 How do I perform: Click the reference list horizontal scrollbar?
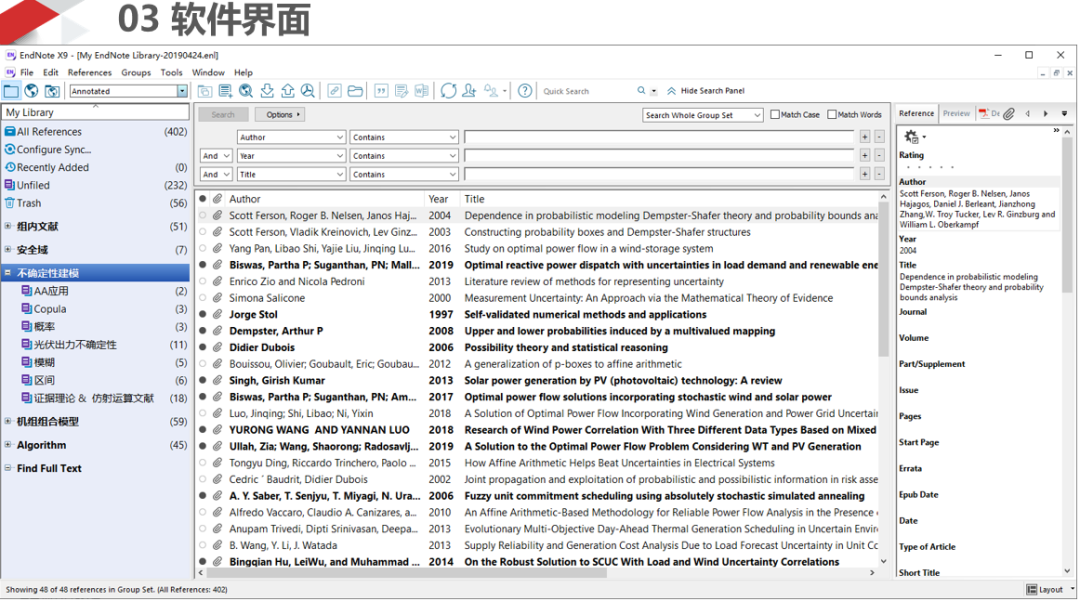(406, 573)
